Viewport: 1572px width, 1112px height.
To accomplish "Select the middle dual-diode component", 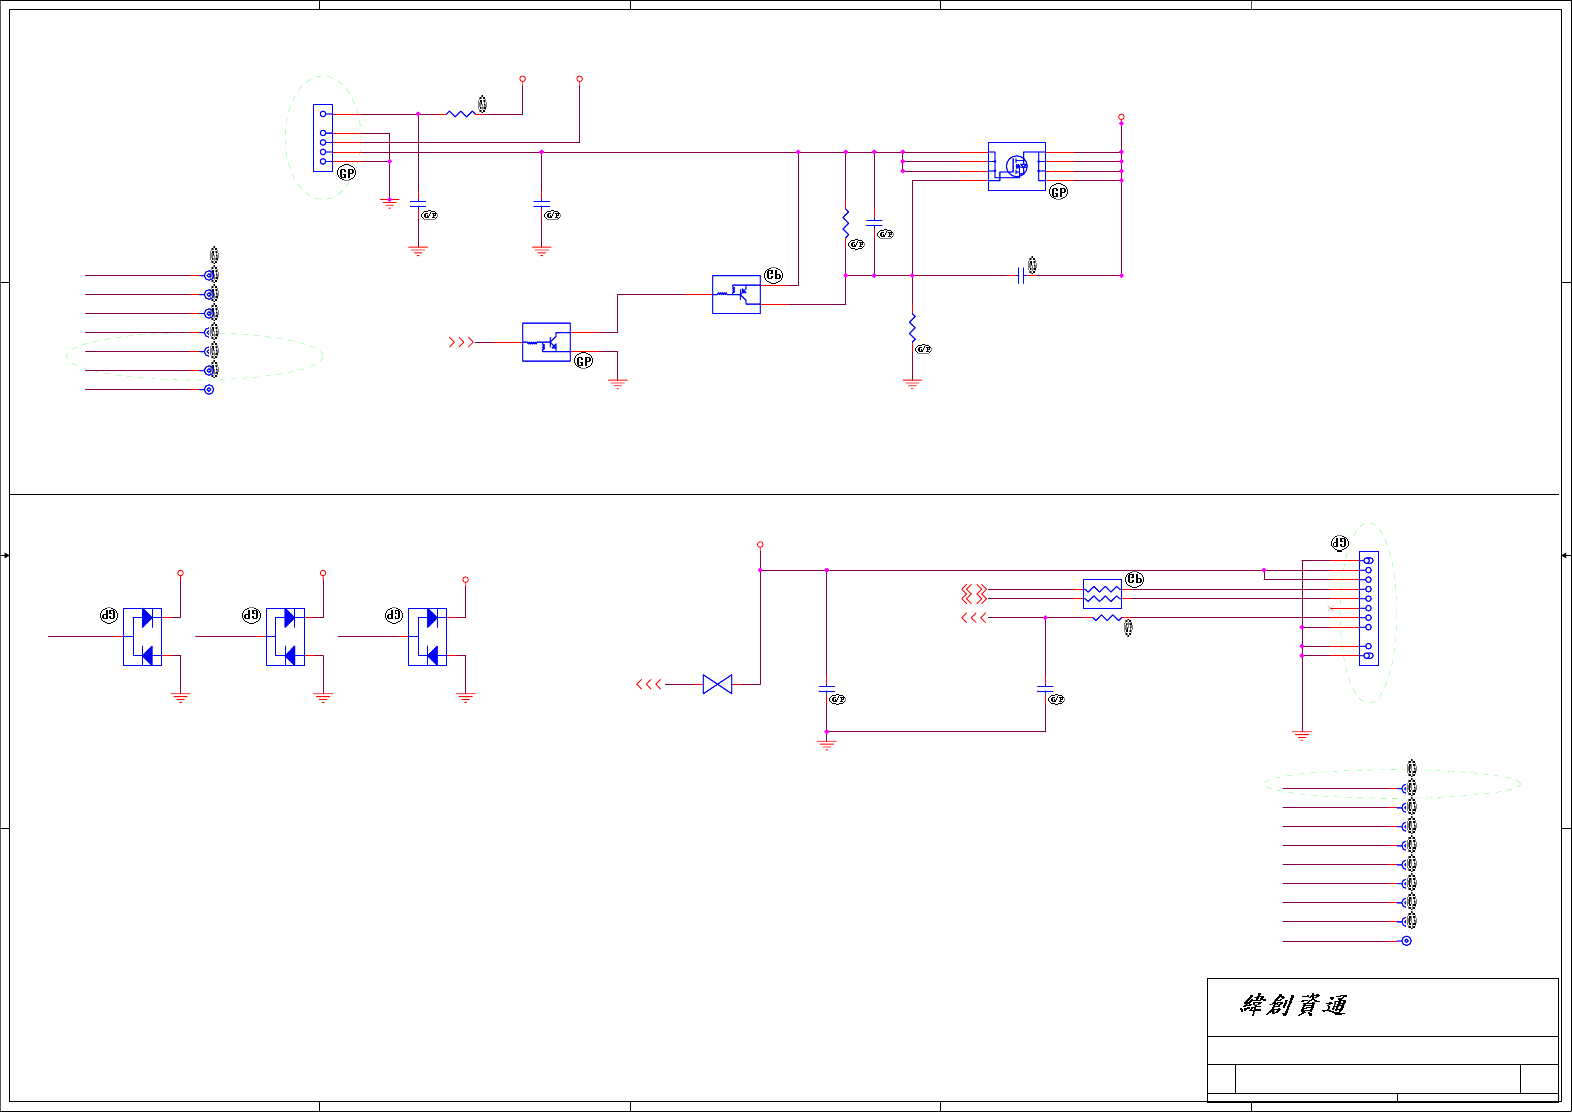I will tap(285, 637).
